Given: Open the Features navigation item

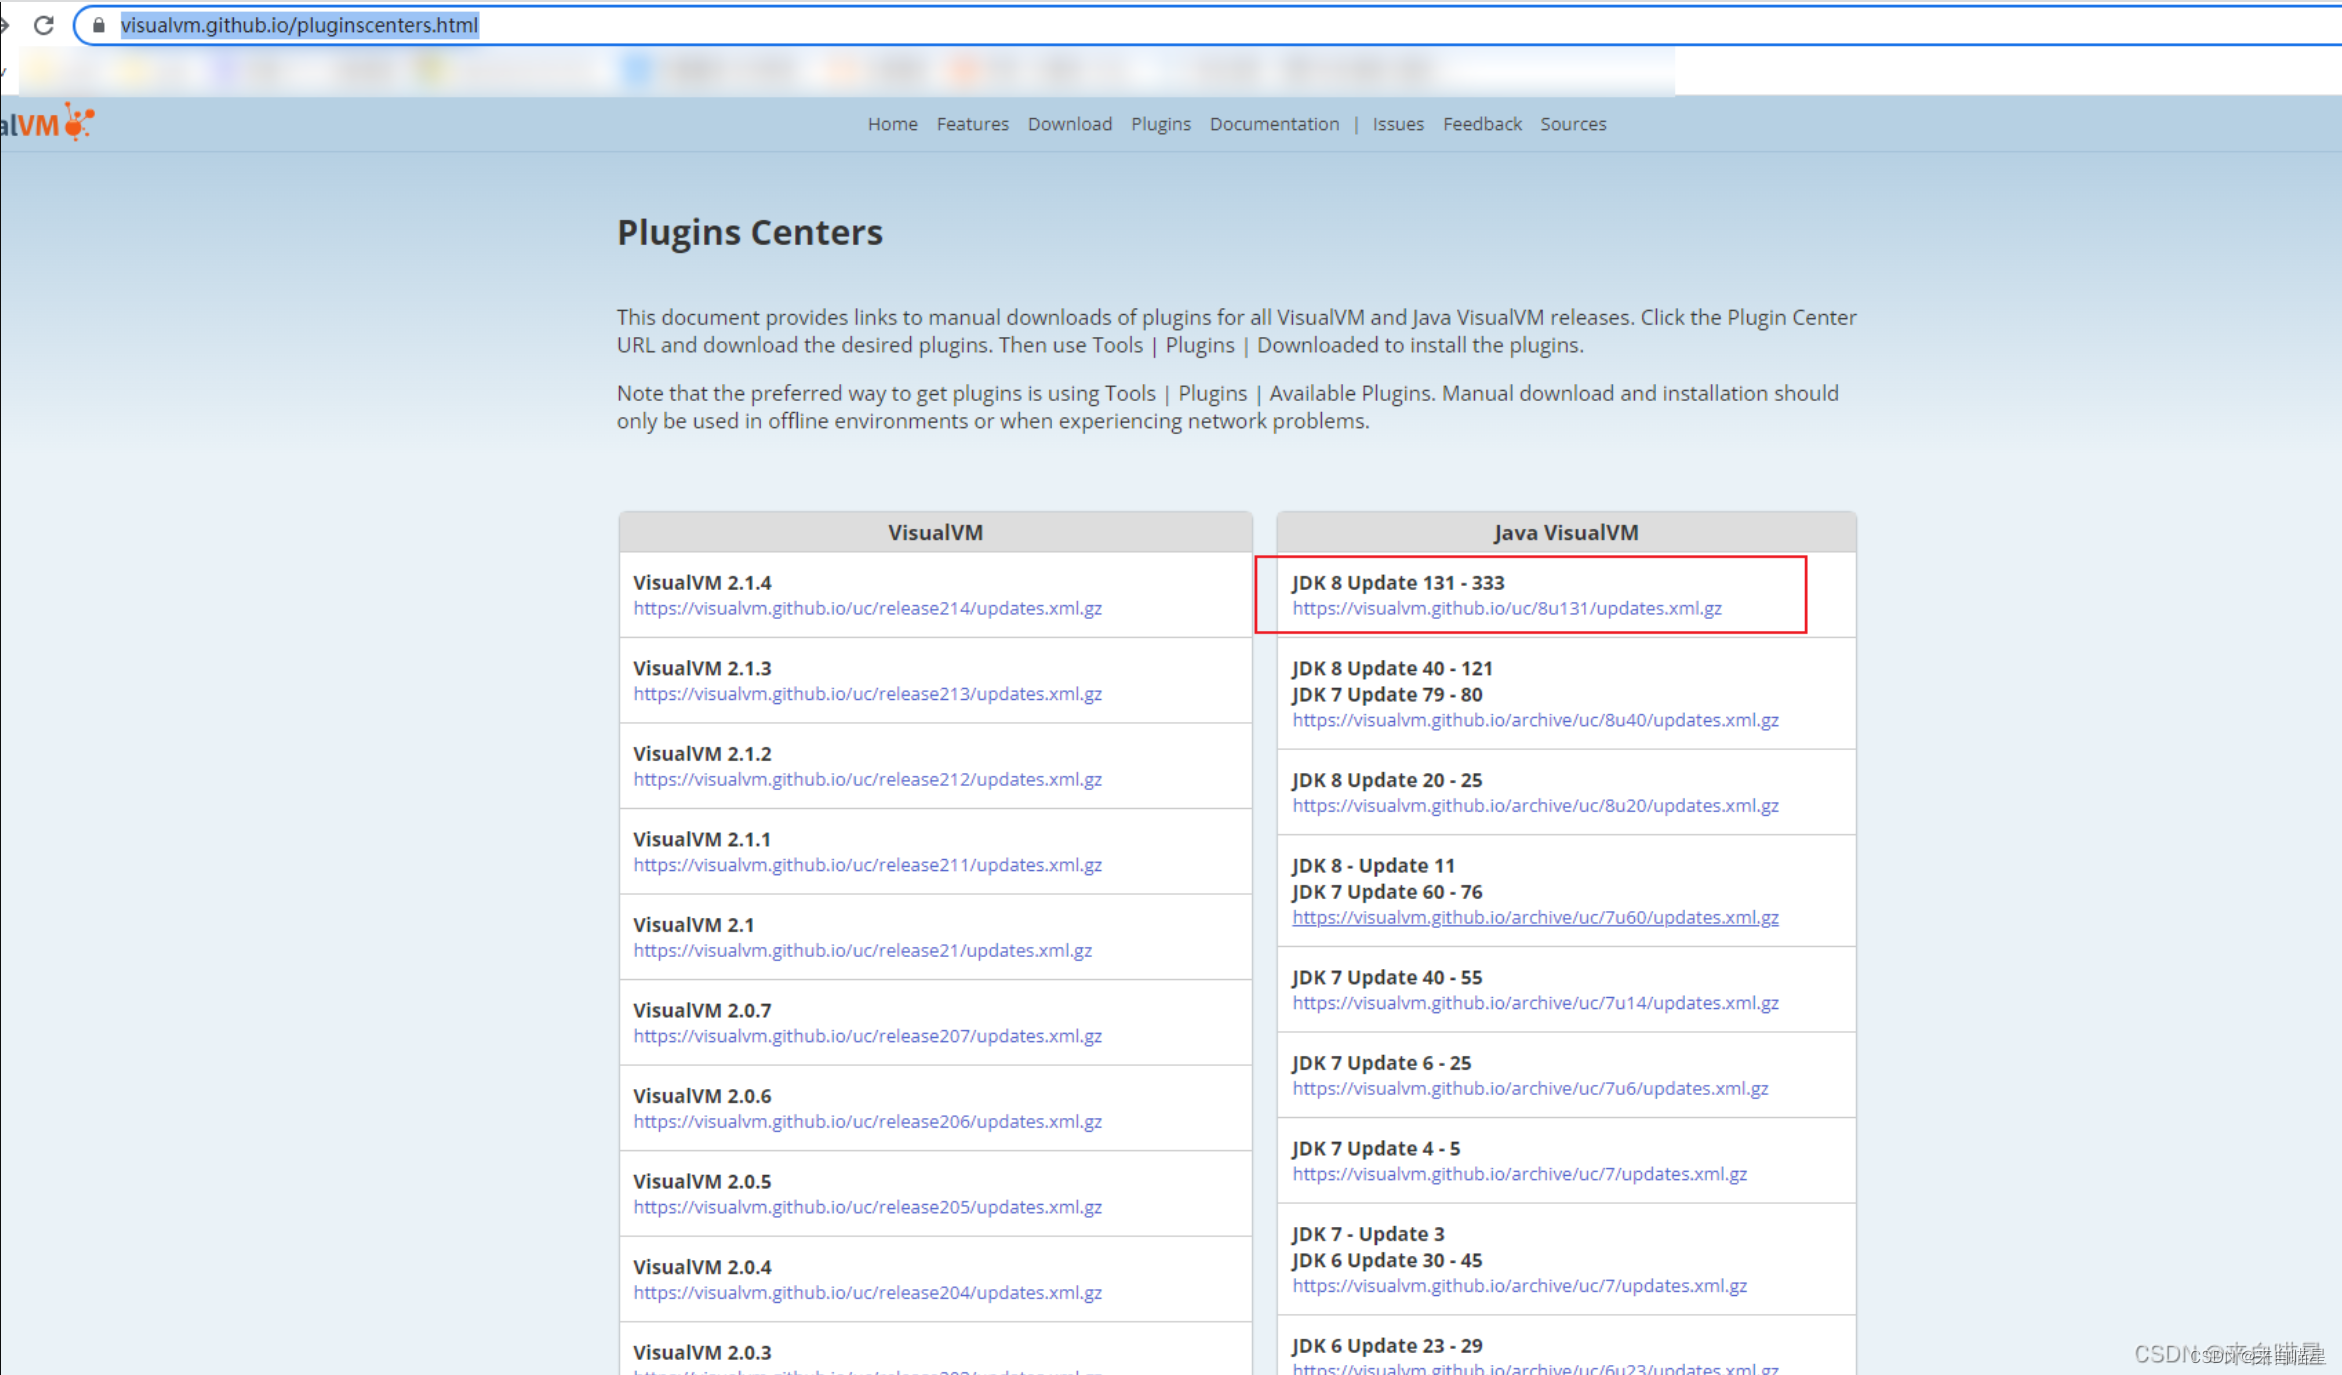Looking at the screenshot, I should point(972,124).
